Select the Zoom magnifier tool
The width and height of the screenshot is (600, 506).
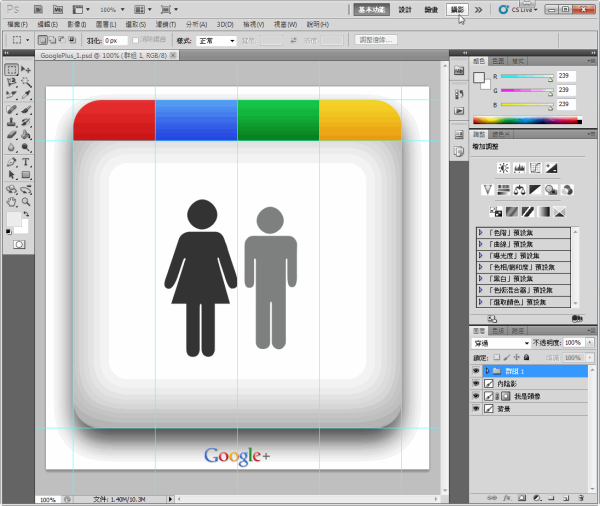(x=26, y=200)
